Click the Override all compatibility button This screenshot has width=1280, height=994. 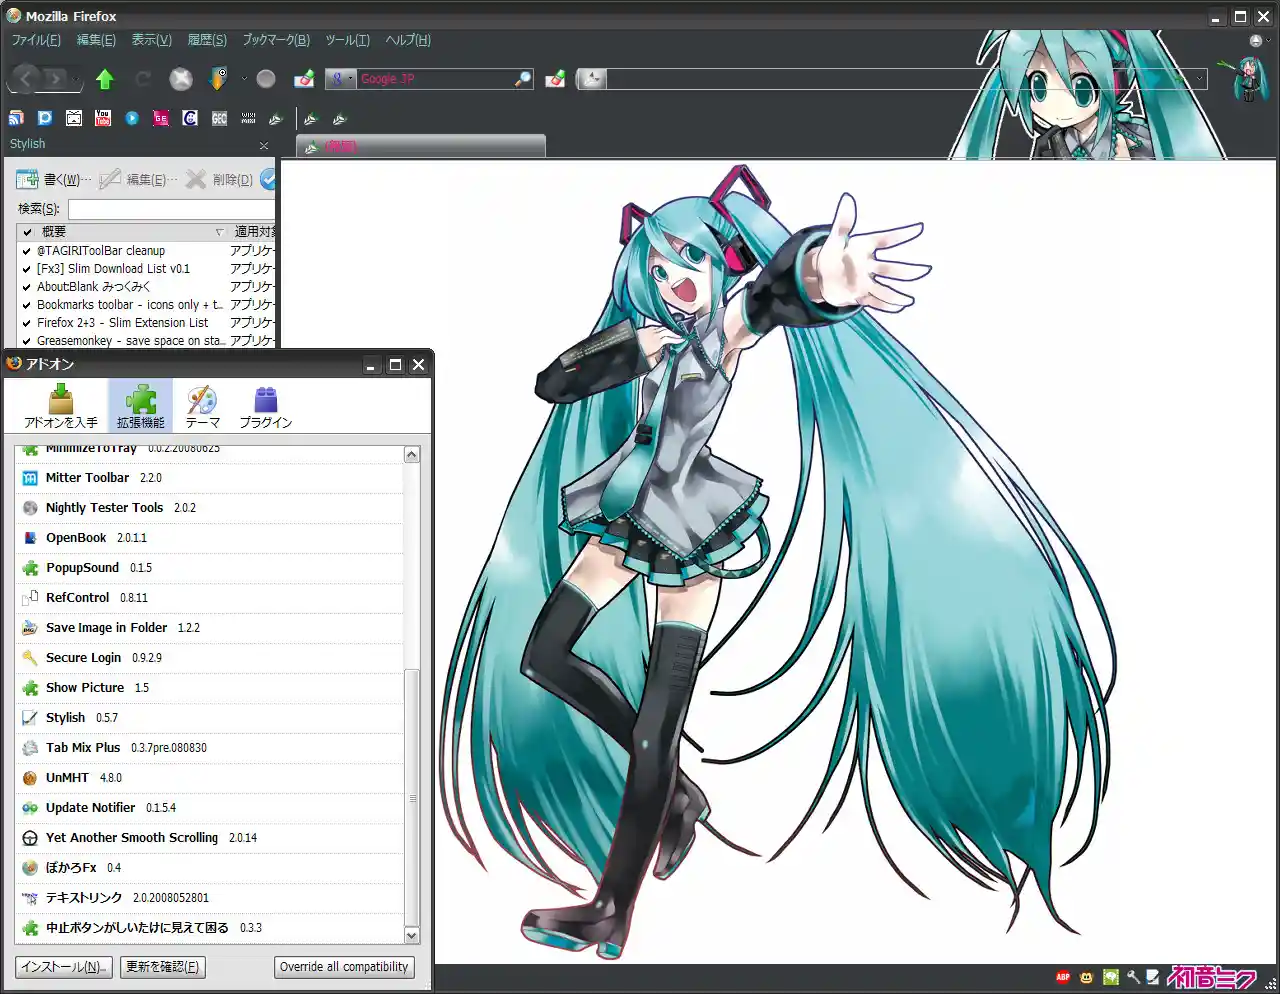344,967
